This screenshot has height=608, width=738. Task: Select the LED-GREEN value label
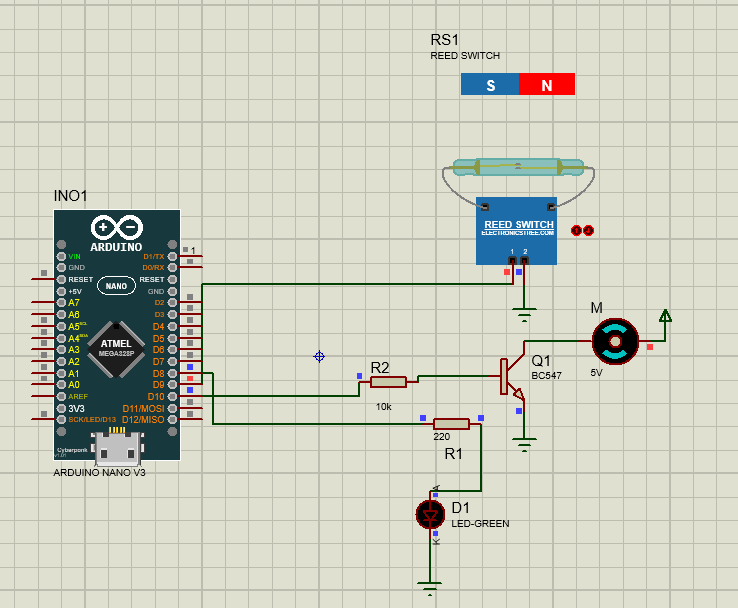pos(480,524)
